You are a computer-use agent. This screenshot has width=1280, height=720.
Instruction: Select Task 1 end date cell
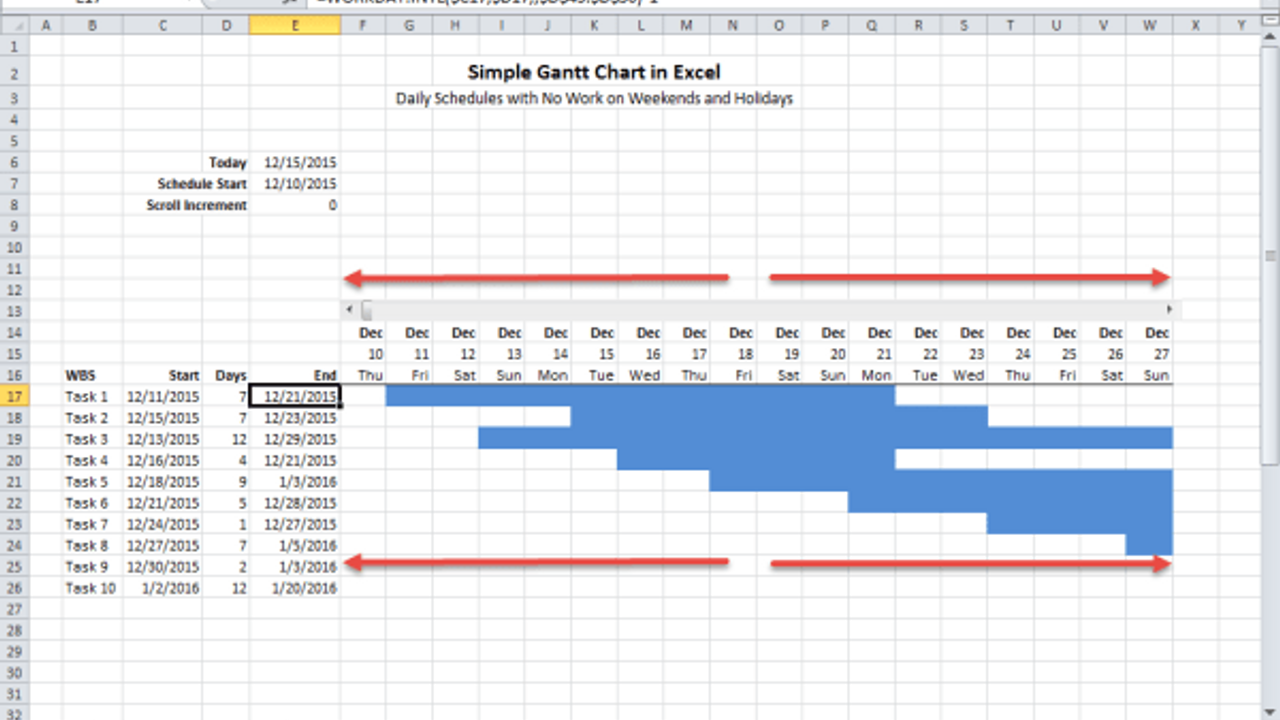pos(295,396)
